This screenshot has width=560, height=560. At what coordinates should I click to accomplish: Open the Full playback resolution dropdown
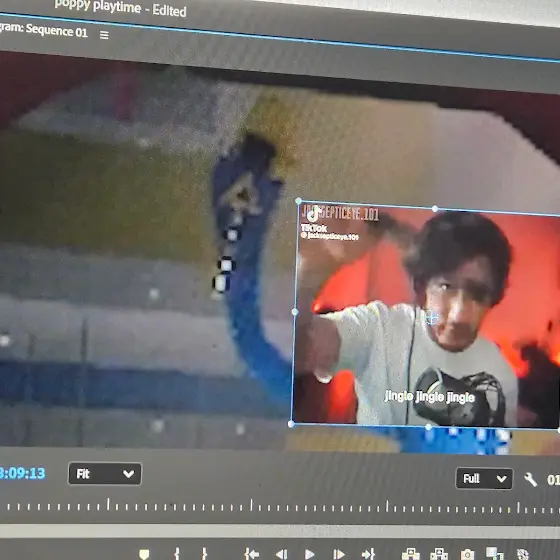pos(484,479)
